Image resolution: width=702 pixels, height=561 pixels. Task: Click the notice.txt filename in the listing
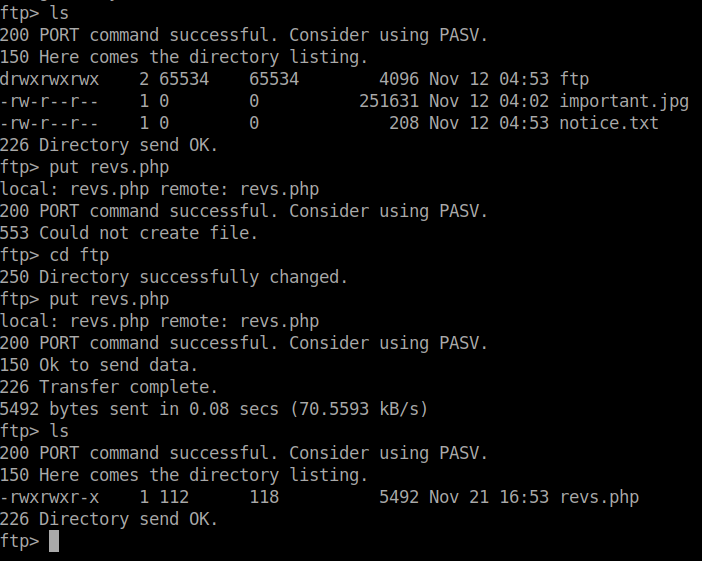coord(609,123)
